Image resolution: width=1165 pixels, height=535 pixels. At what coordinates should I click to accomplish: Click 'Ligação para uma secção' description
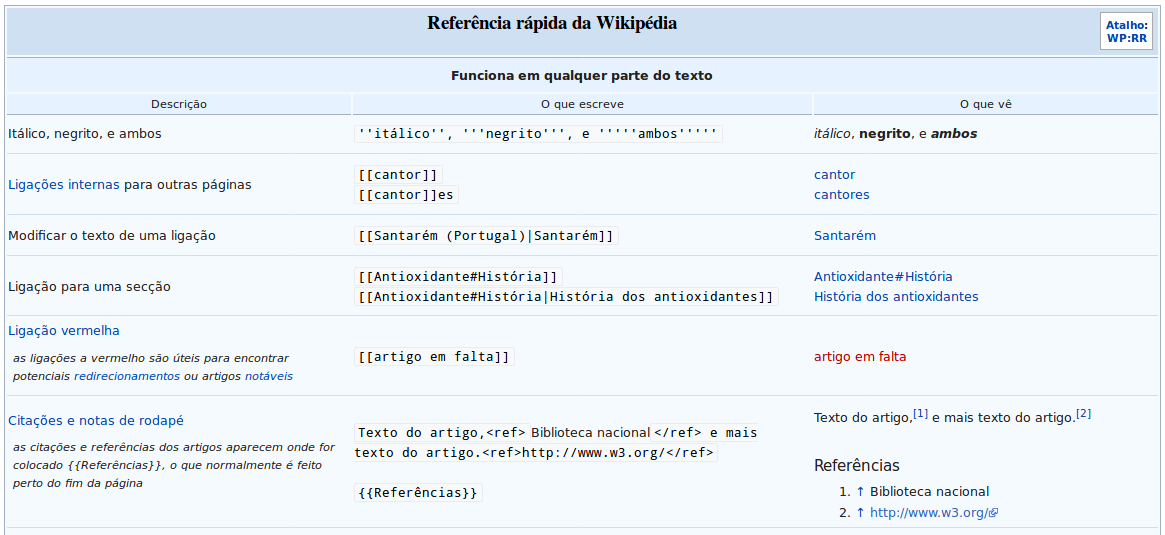[x=90, y=287]
